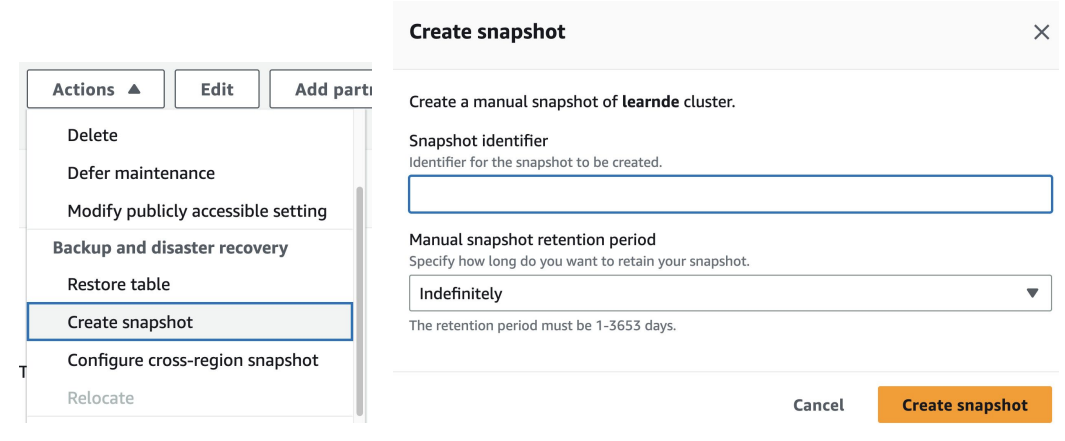Click the greyed-out Relocate menu item

[100, 398]
